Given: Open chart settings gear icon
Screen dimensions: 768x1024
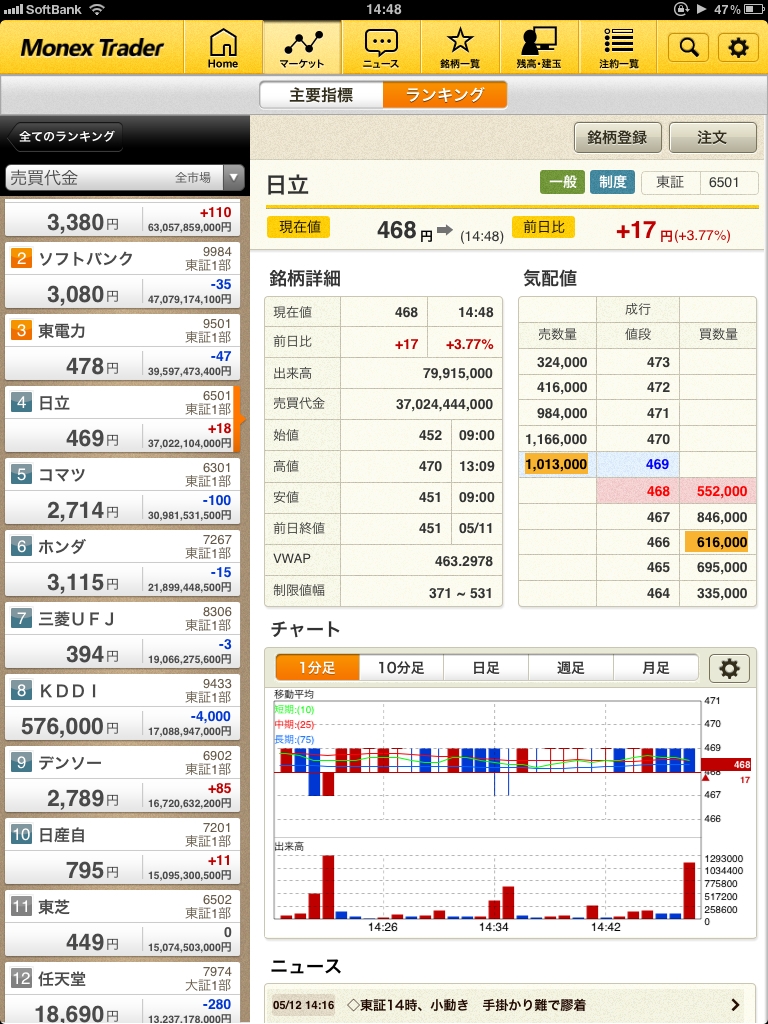Looking at the screenshot, I should pos(729,668).
